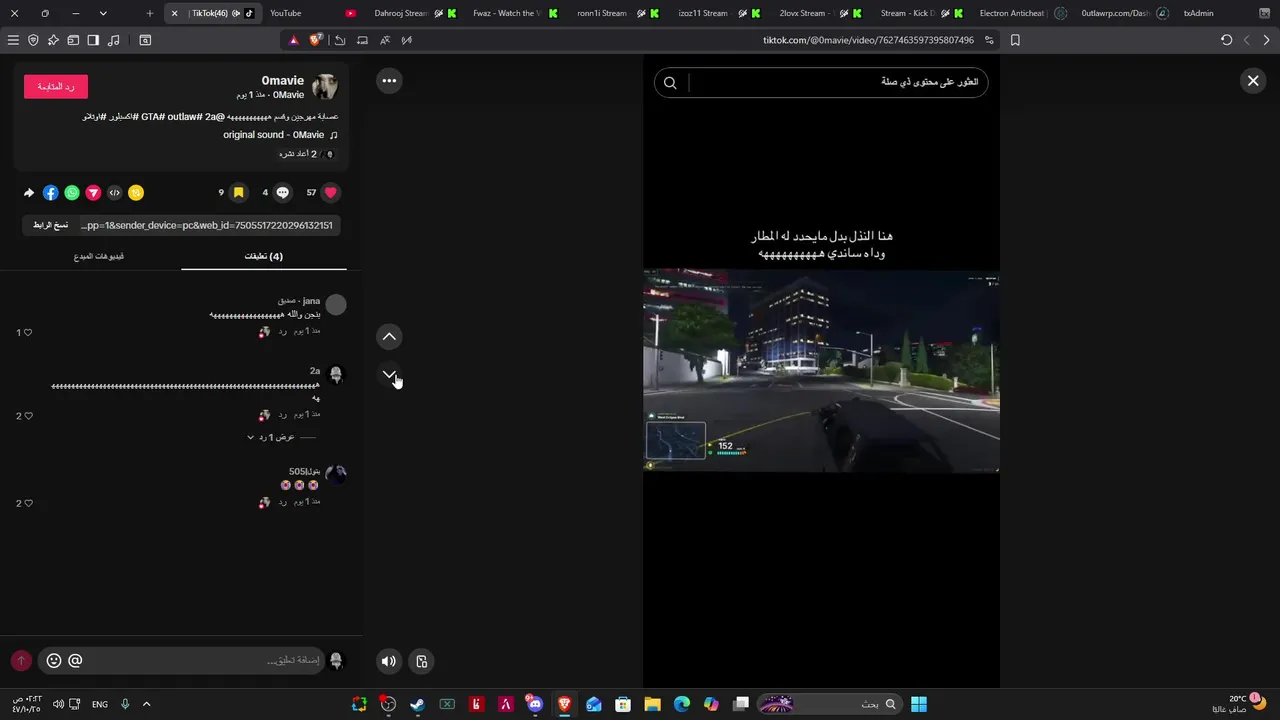Viewport: 1280px width, 720px height.
Task: Share the video to WhatsApp
Action: click(72, 193)
